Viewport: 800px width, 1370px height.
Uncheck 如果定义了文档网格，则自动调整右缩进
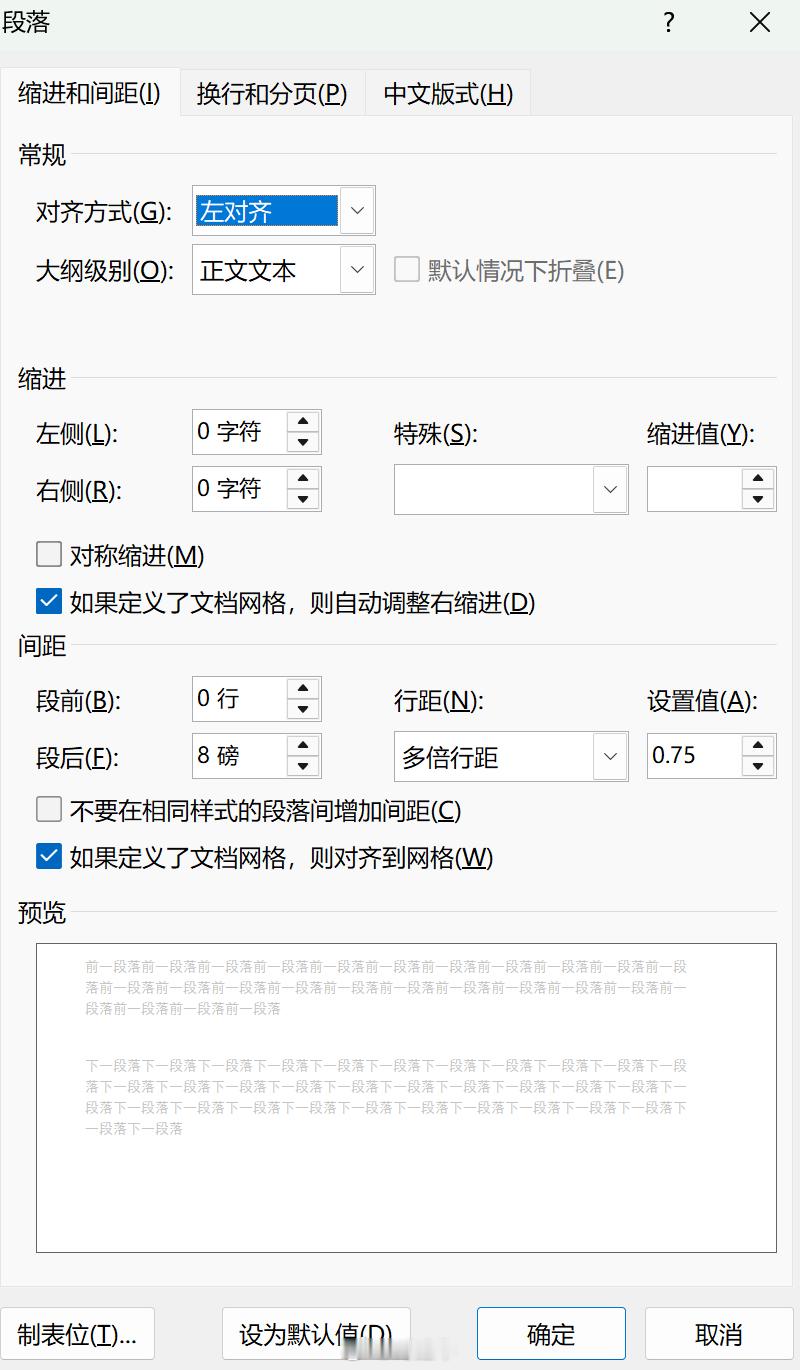coord(49,602)
